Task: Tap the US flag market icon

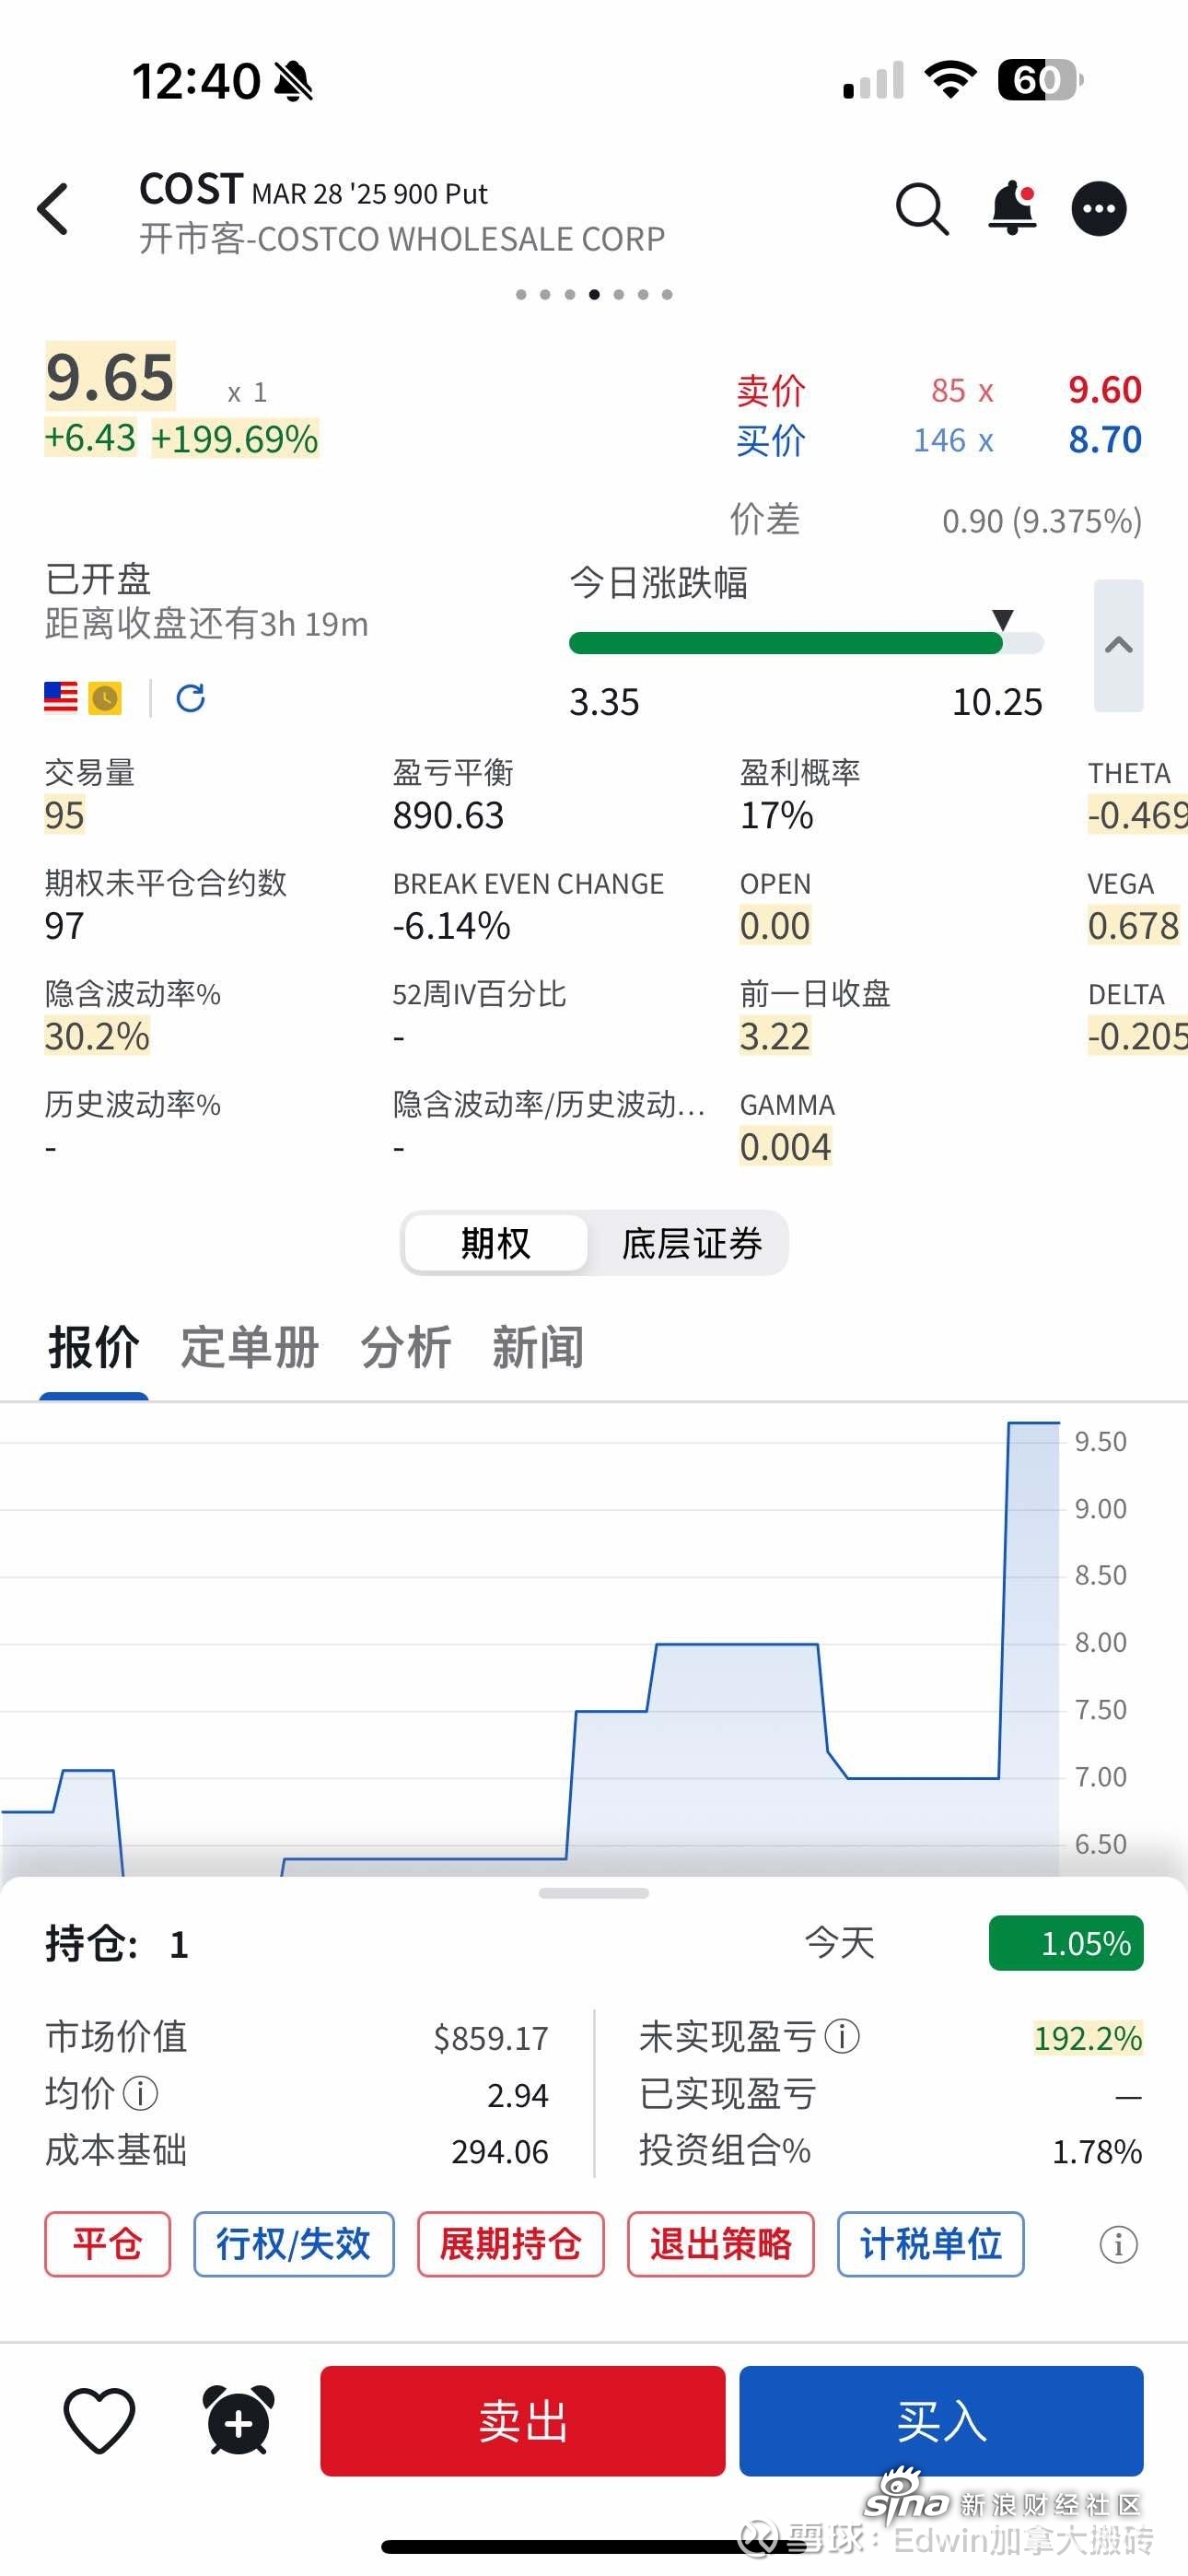Action: [61, 697]
